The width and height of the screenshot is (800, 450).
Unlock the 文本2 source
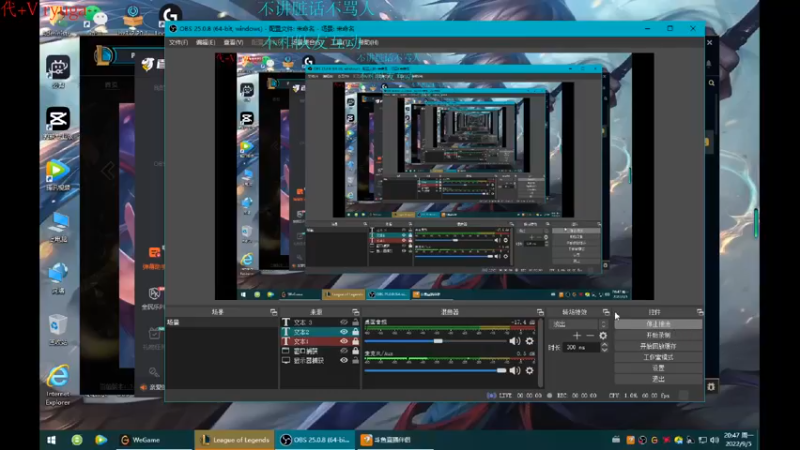pos(355,332)
